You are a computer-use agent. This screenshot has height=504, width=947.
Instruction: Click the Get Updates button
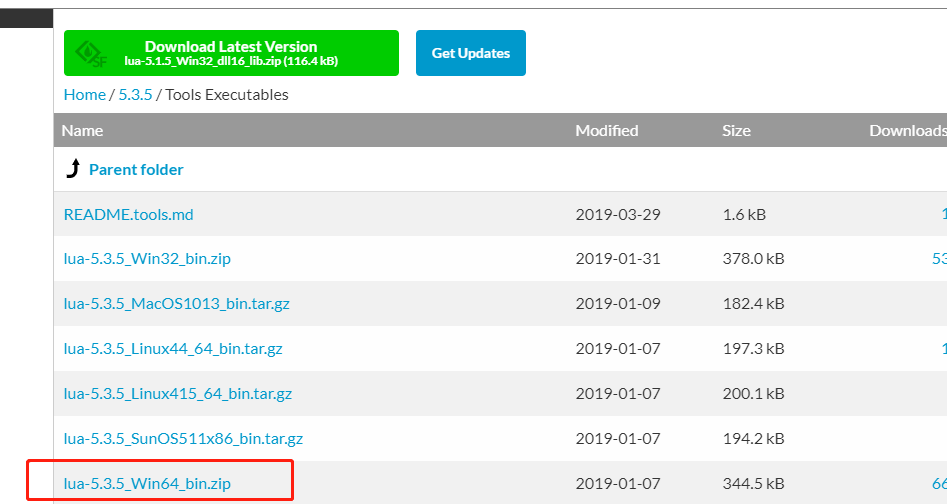tap(470, 53)
